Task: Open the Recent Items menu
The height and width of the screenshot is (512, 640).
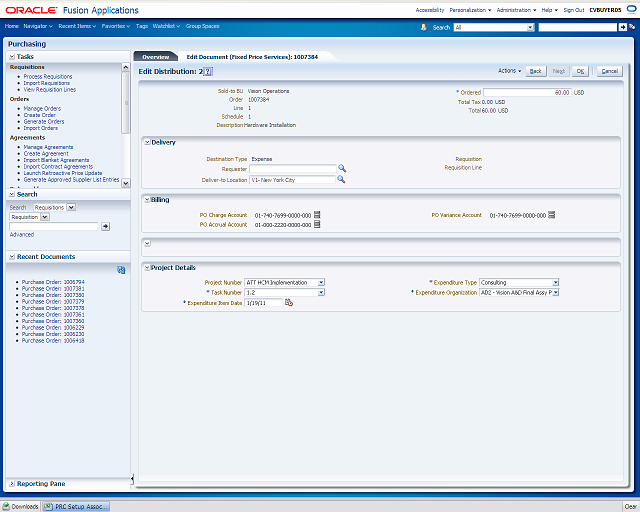Action: (77, 26)
